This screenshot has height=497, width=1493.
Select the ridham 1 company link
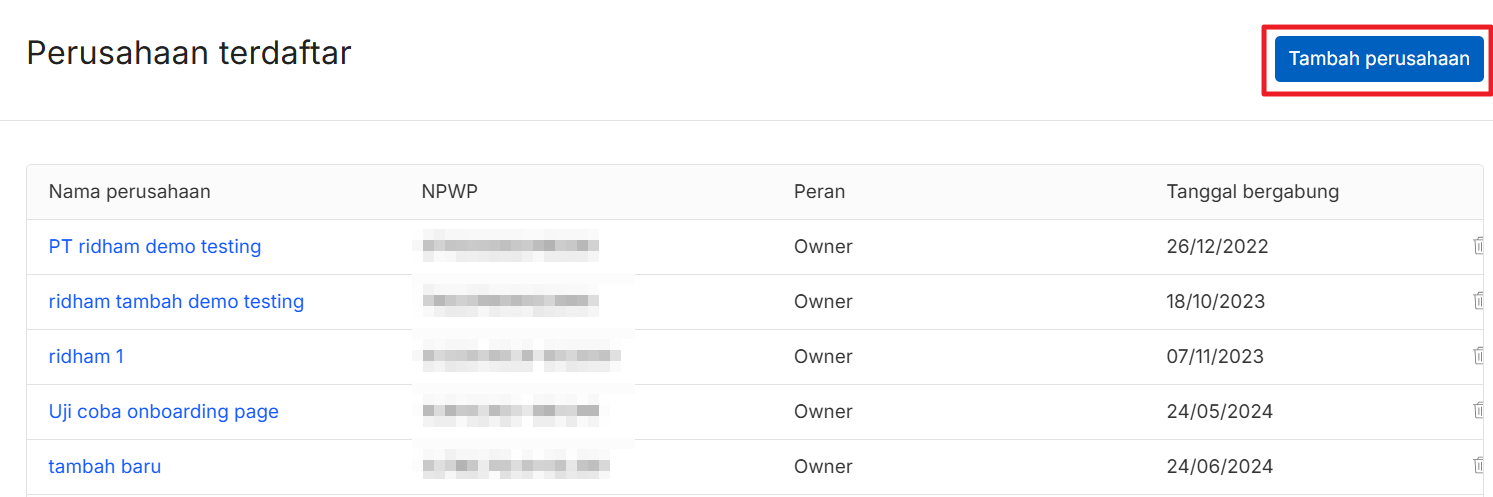click(x=86, y=356)
